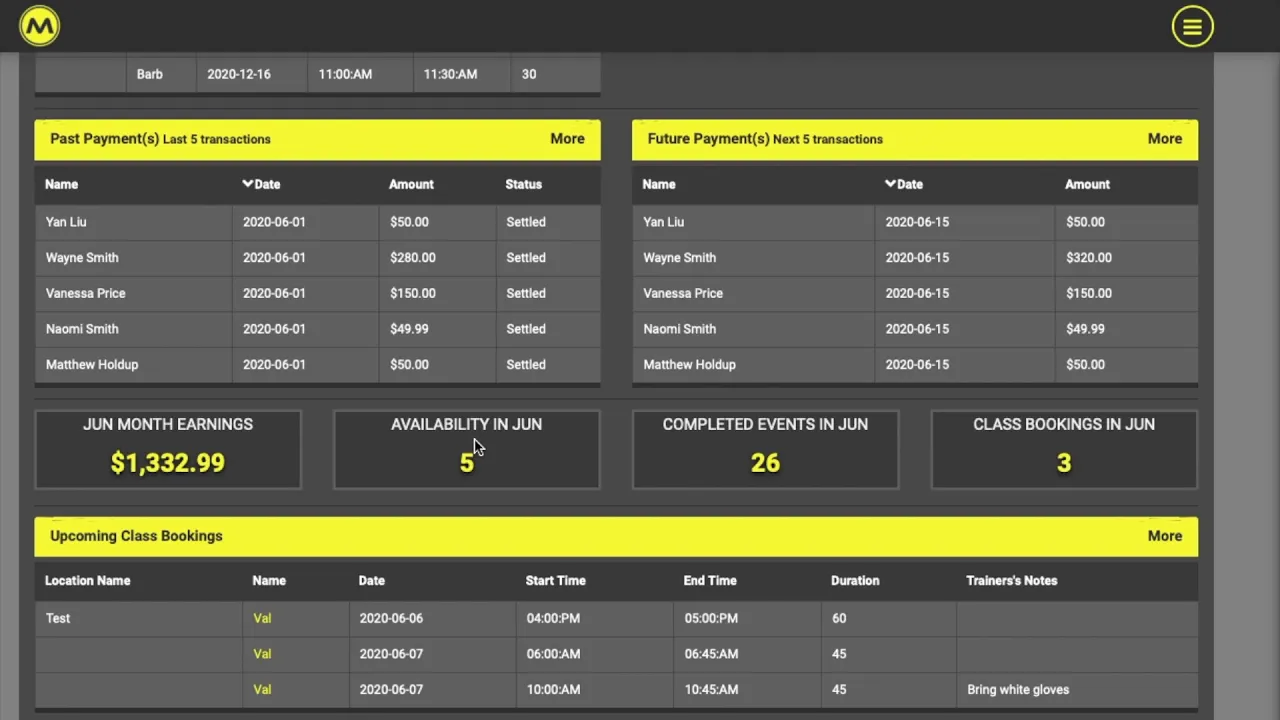Viewport: 1280px width, 720px height.
Task: Select Completed Events in Jun card
Action: pos(765,449)
